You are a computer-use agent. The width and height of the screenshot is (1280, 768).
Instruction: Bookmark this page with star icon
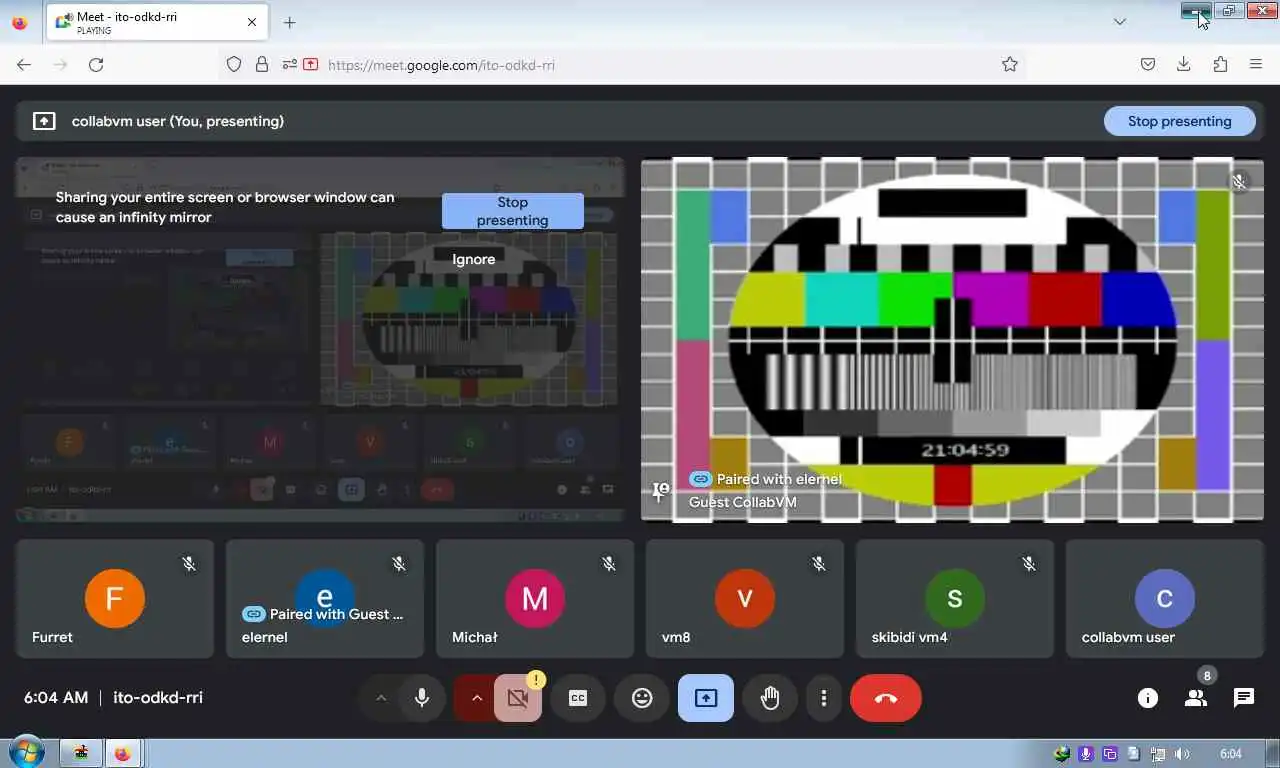[1010, 65]
